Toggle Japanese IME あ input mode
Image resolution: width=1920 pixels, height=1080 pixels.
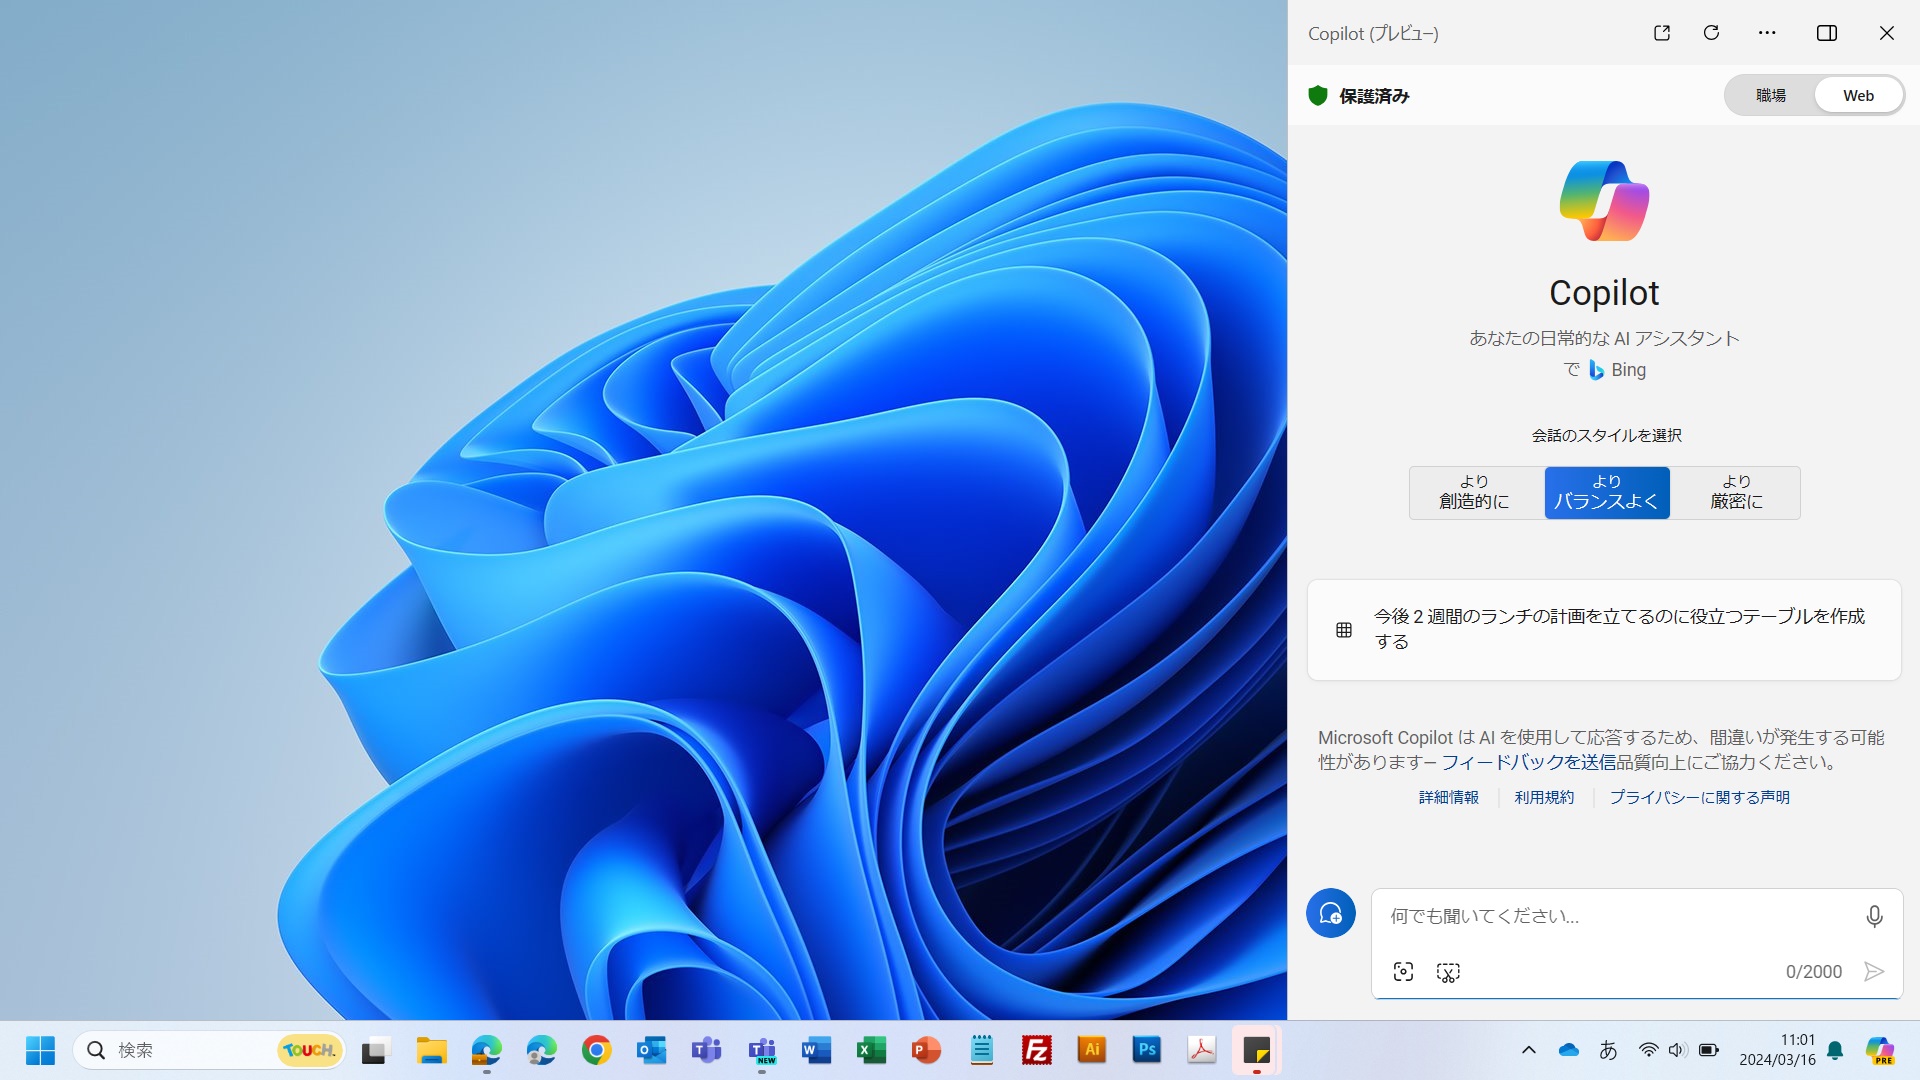pos(1608,1050)
